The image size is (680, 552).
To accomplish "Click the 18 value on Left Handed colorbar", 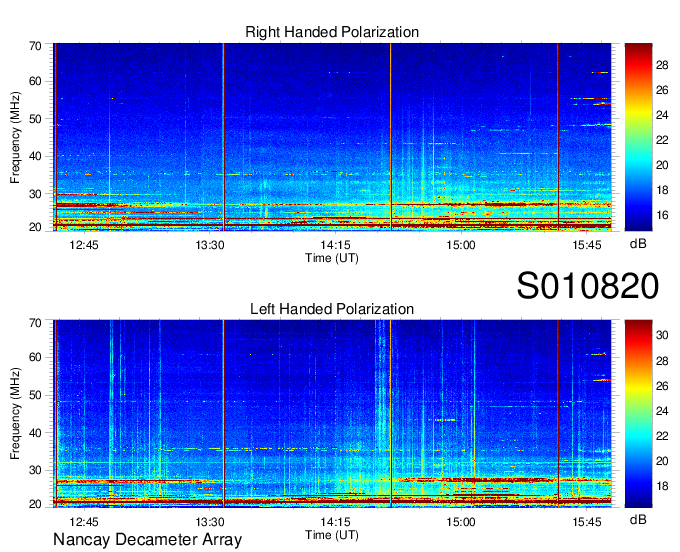I will point(662,486).
